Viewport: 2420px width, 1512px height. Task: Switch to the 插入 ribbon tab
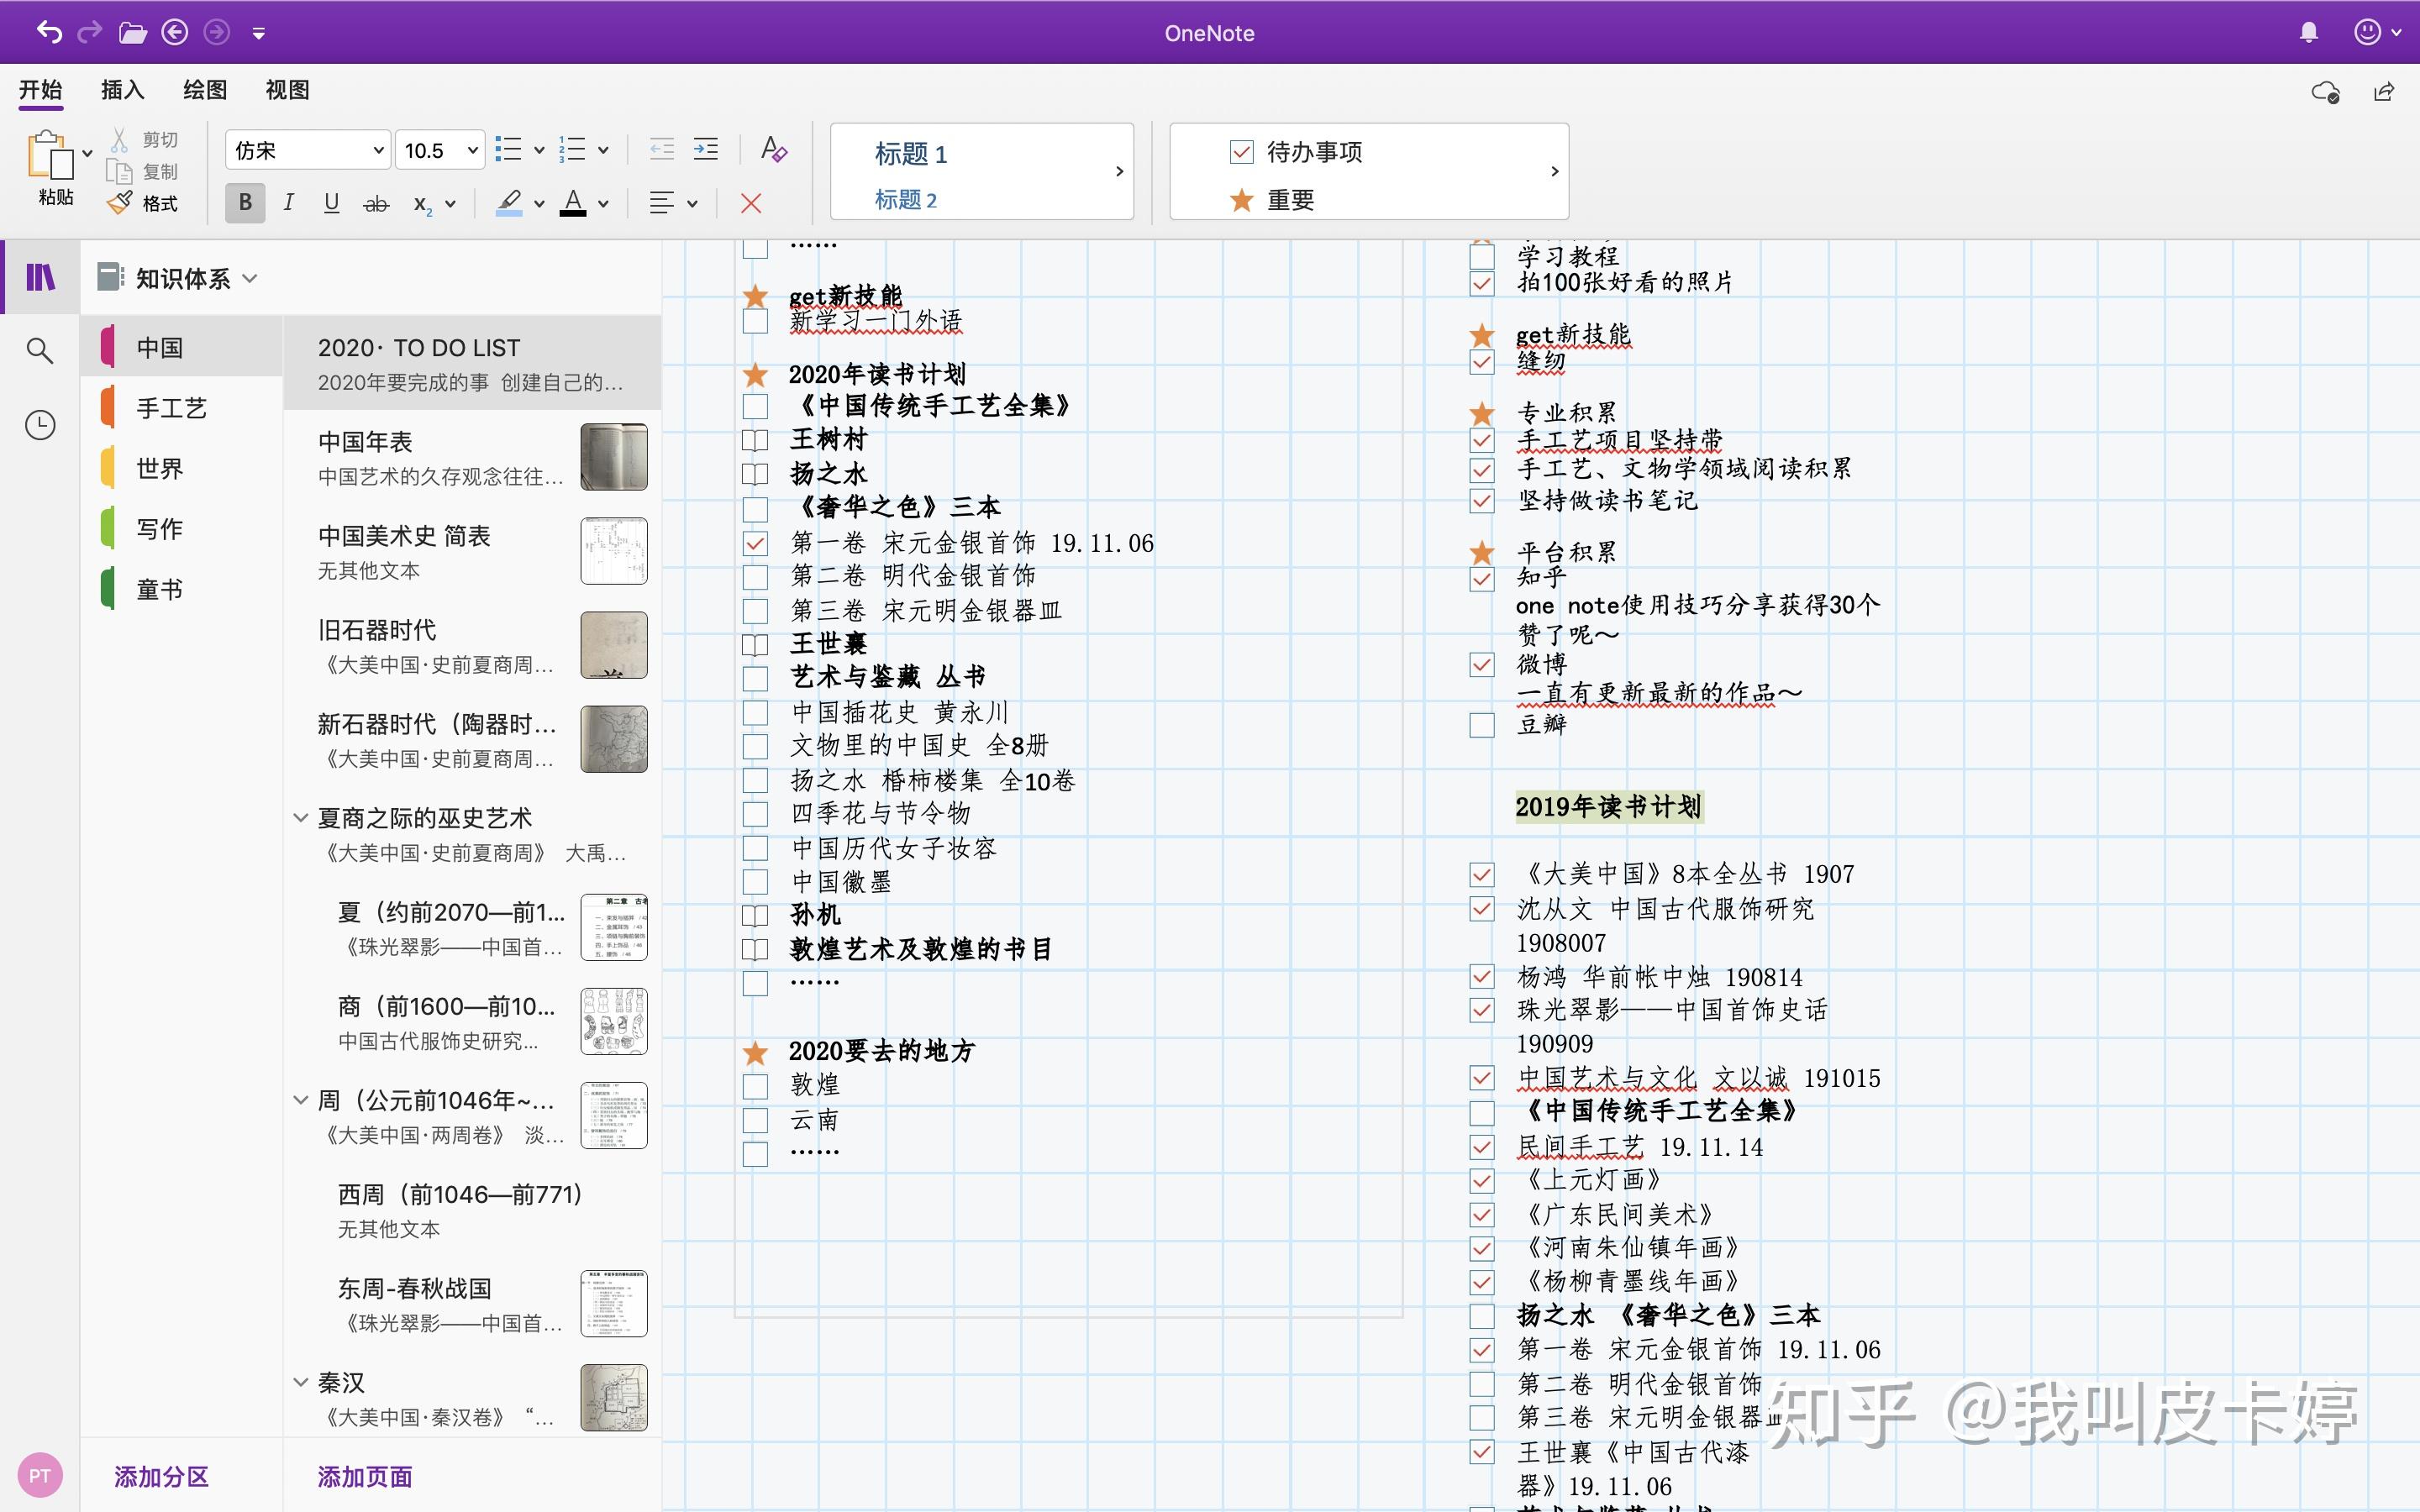(123, 90)
